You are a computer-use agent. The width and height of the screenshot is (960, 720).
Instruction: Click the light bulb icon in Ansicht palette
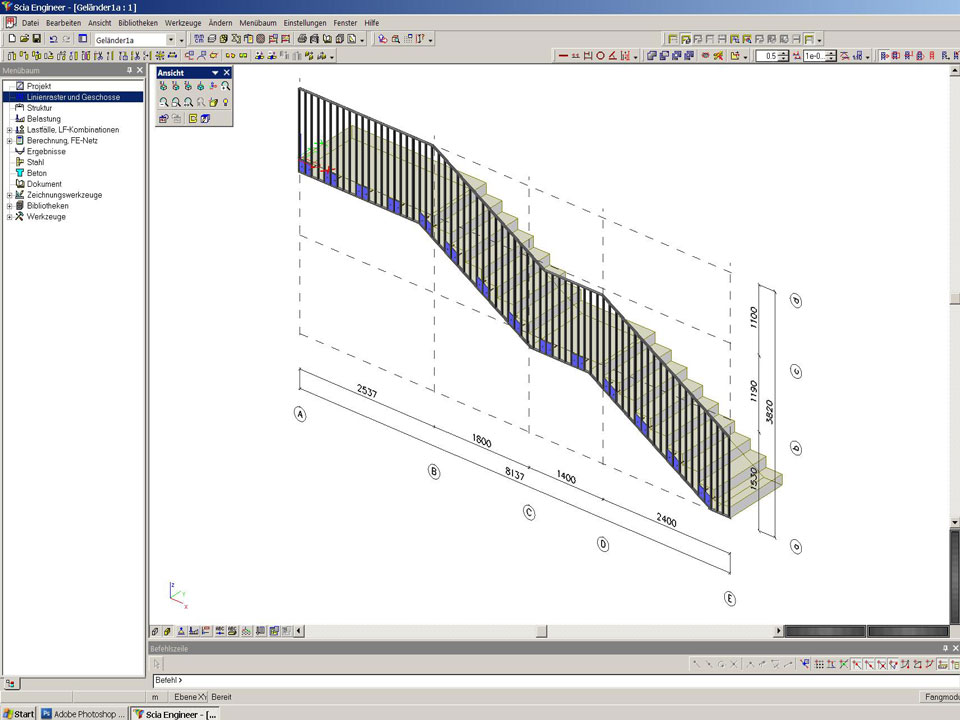pyautogui.click(x=226, y=102)
